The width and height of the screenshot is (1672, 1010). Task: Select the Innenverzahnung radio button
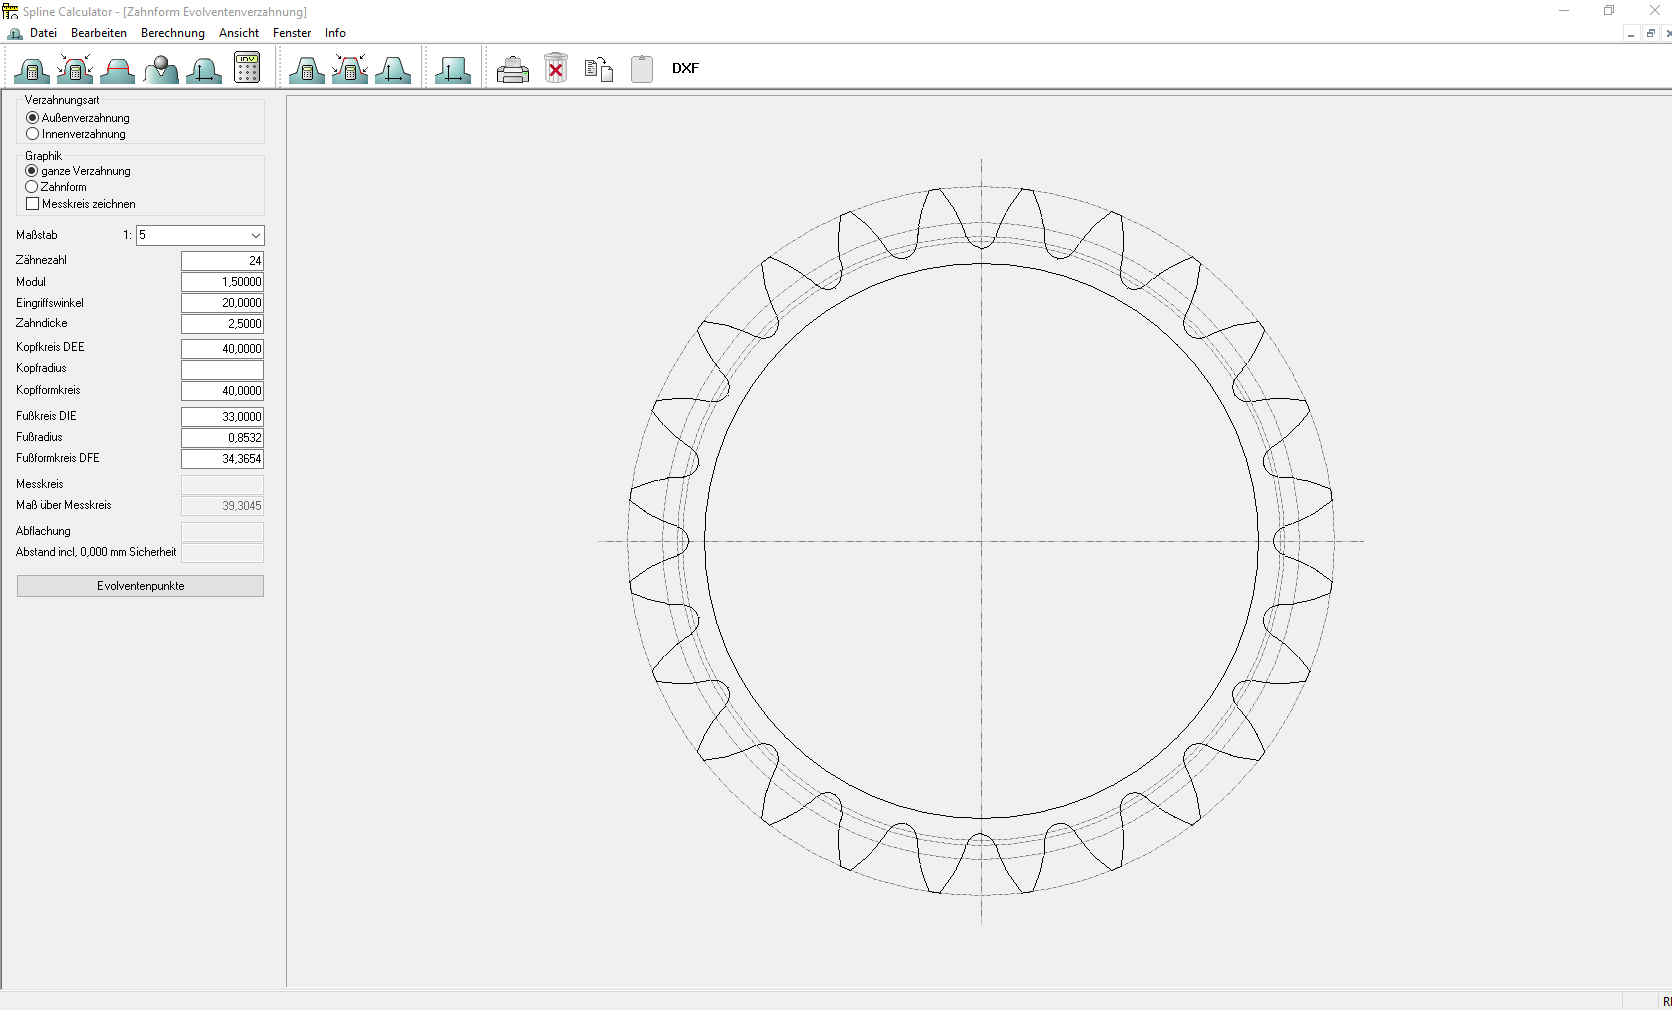click(33, 134)
